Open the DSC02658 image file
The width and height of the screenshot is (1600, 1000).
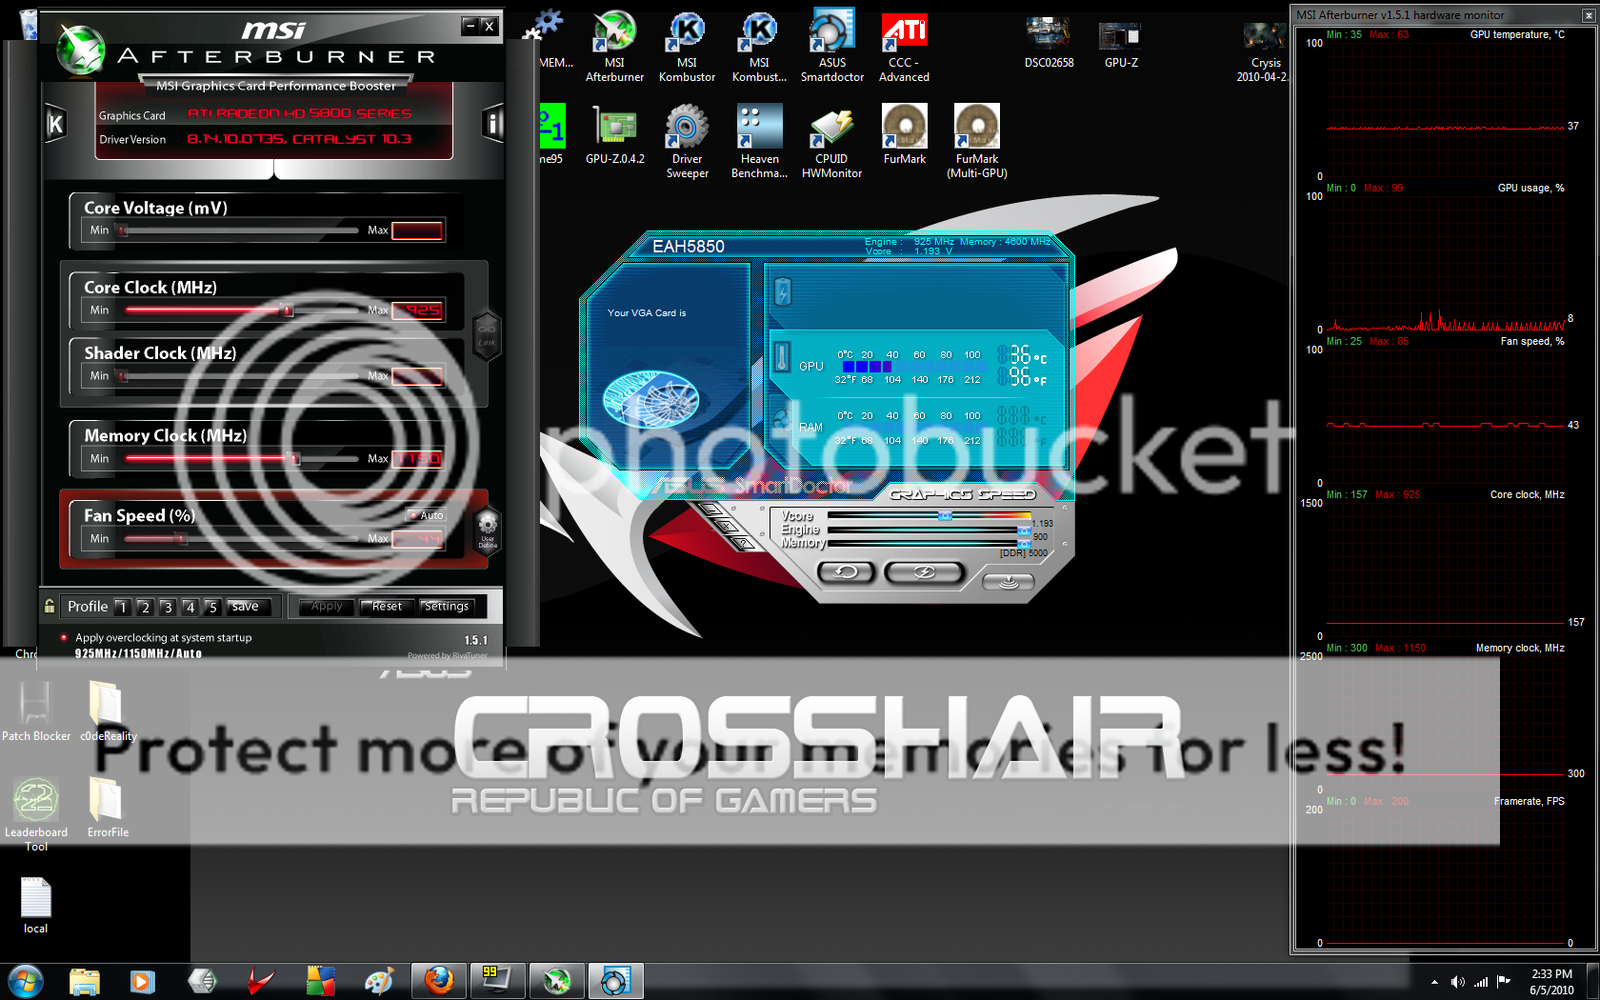click(x=1049, y=42)
